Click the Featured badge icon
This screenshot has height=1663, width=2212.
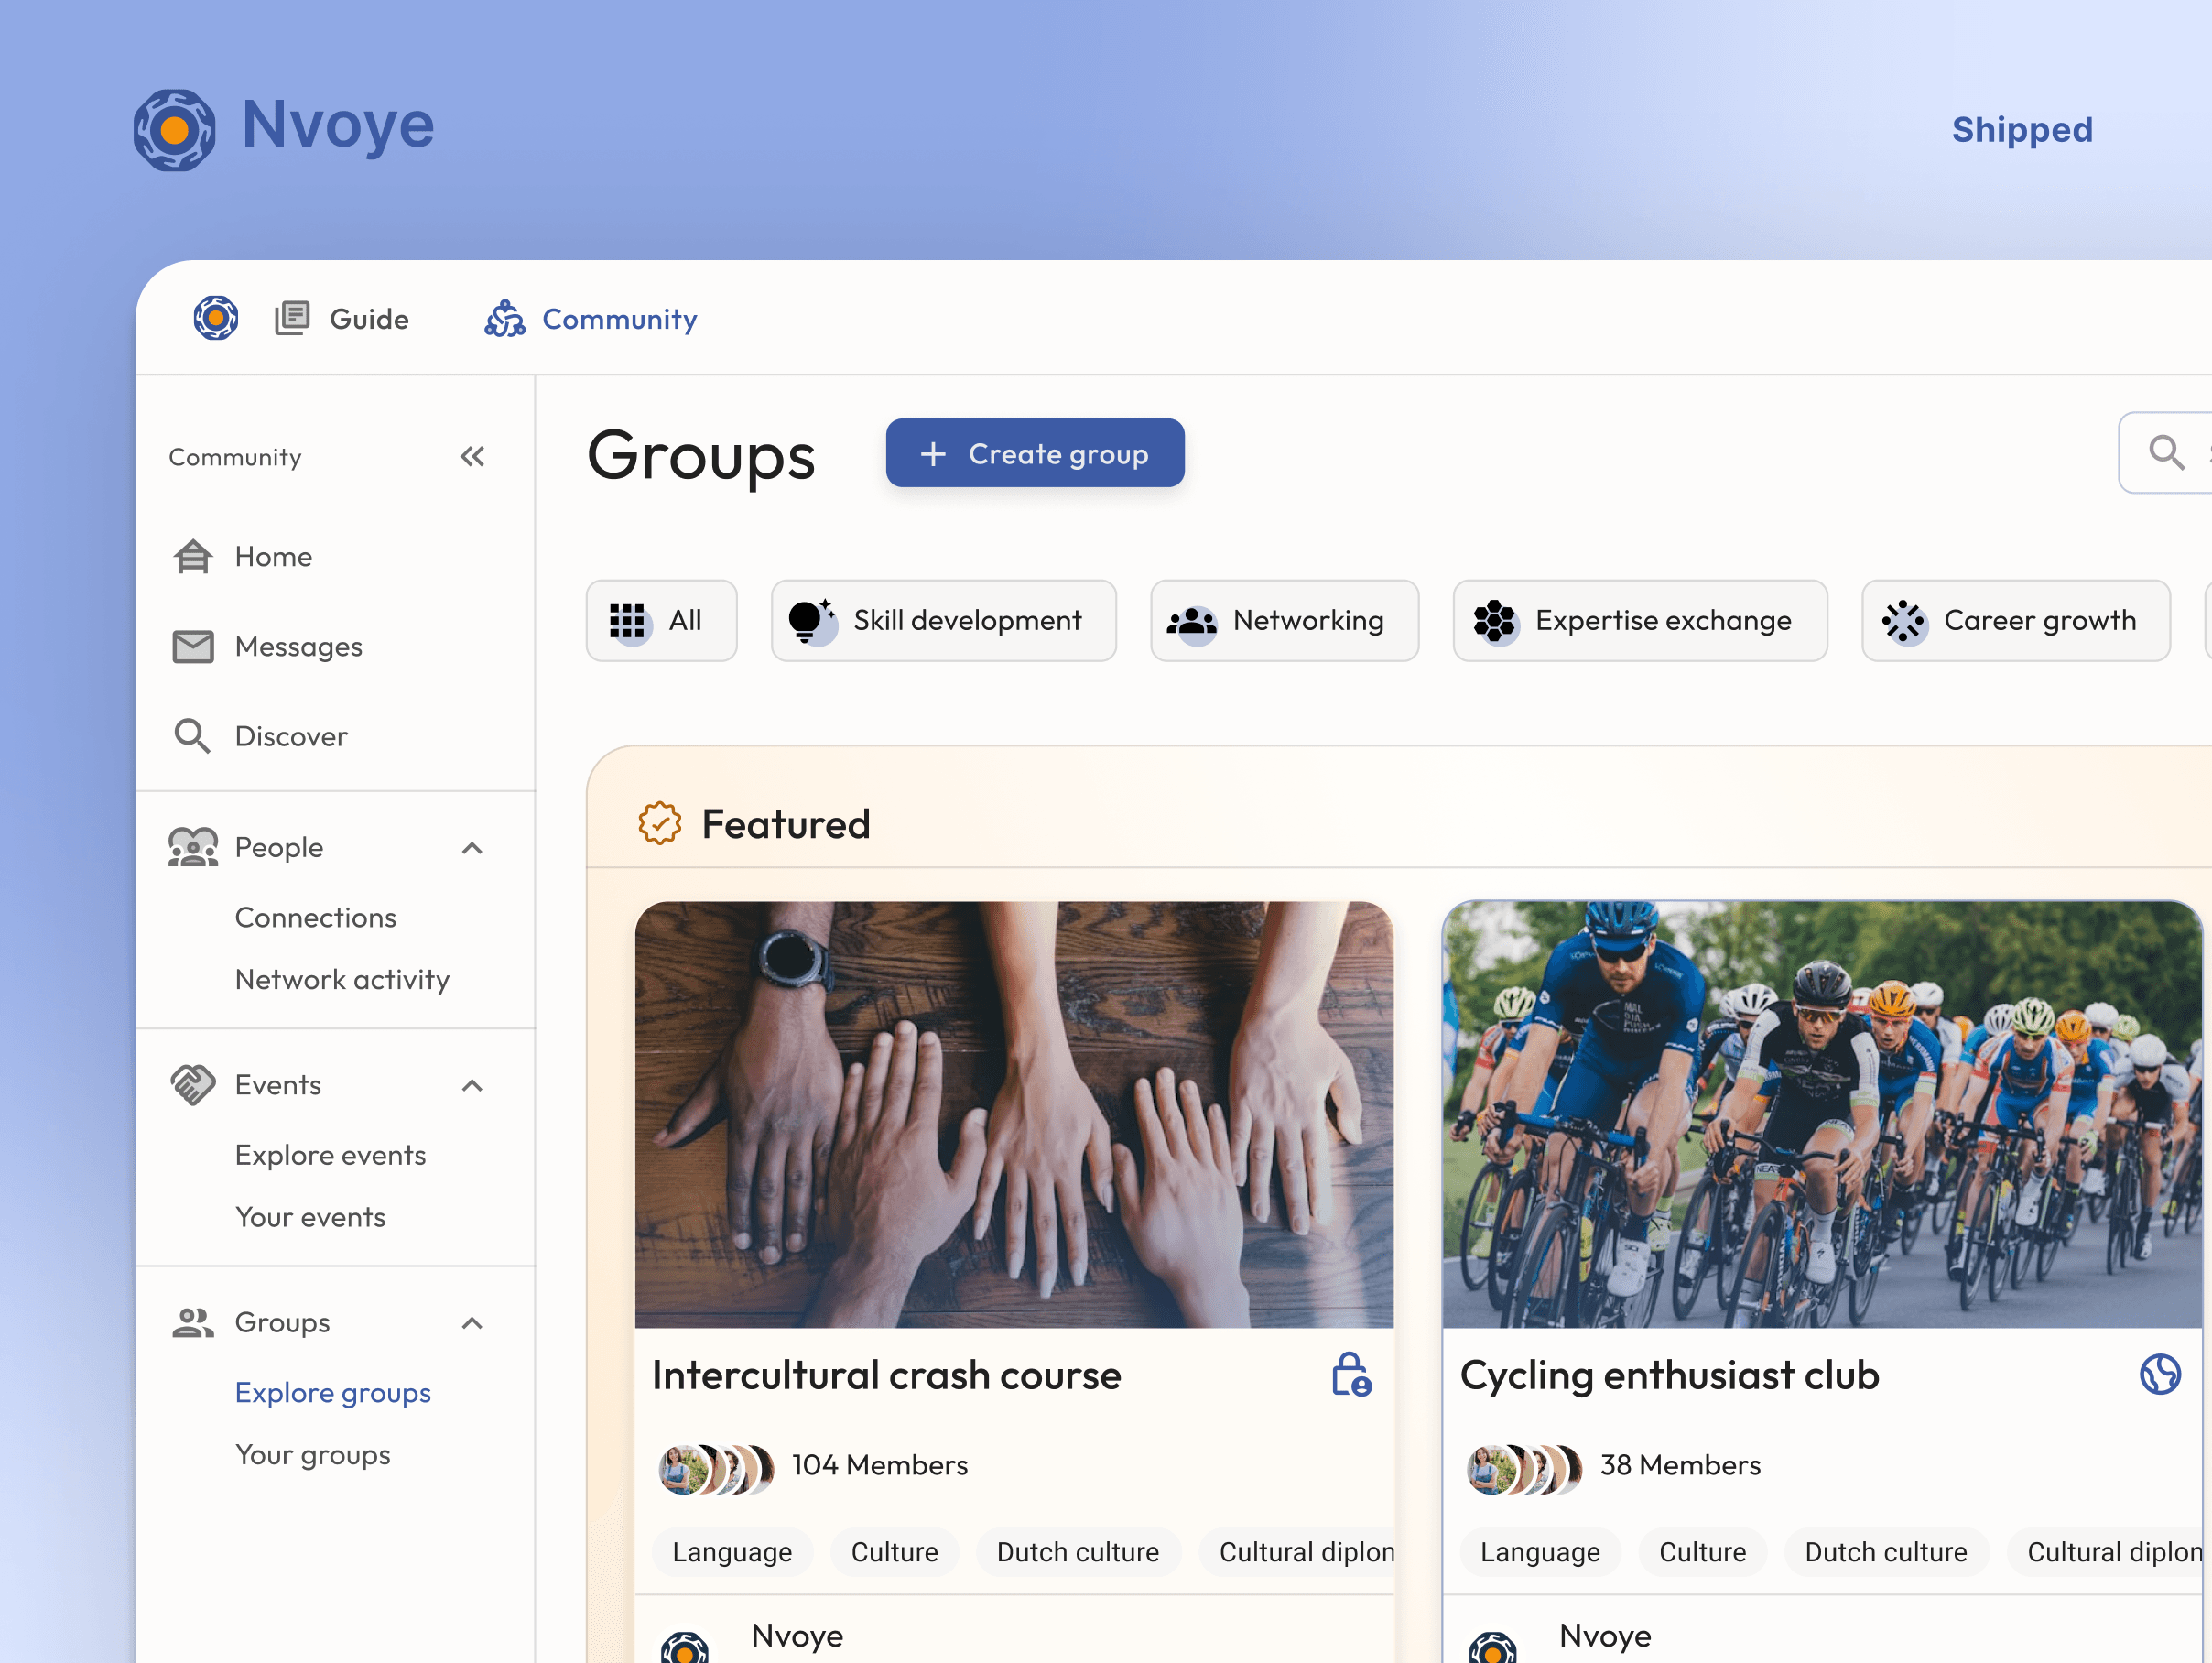[660, 824]
